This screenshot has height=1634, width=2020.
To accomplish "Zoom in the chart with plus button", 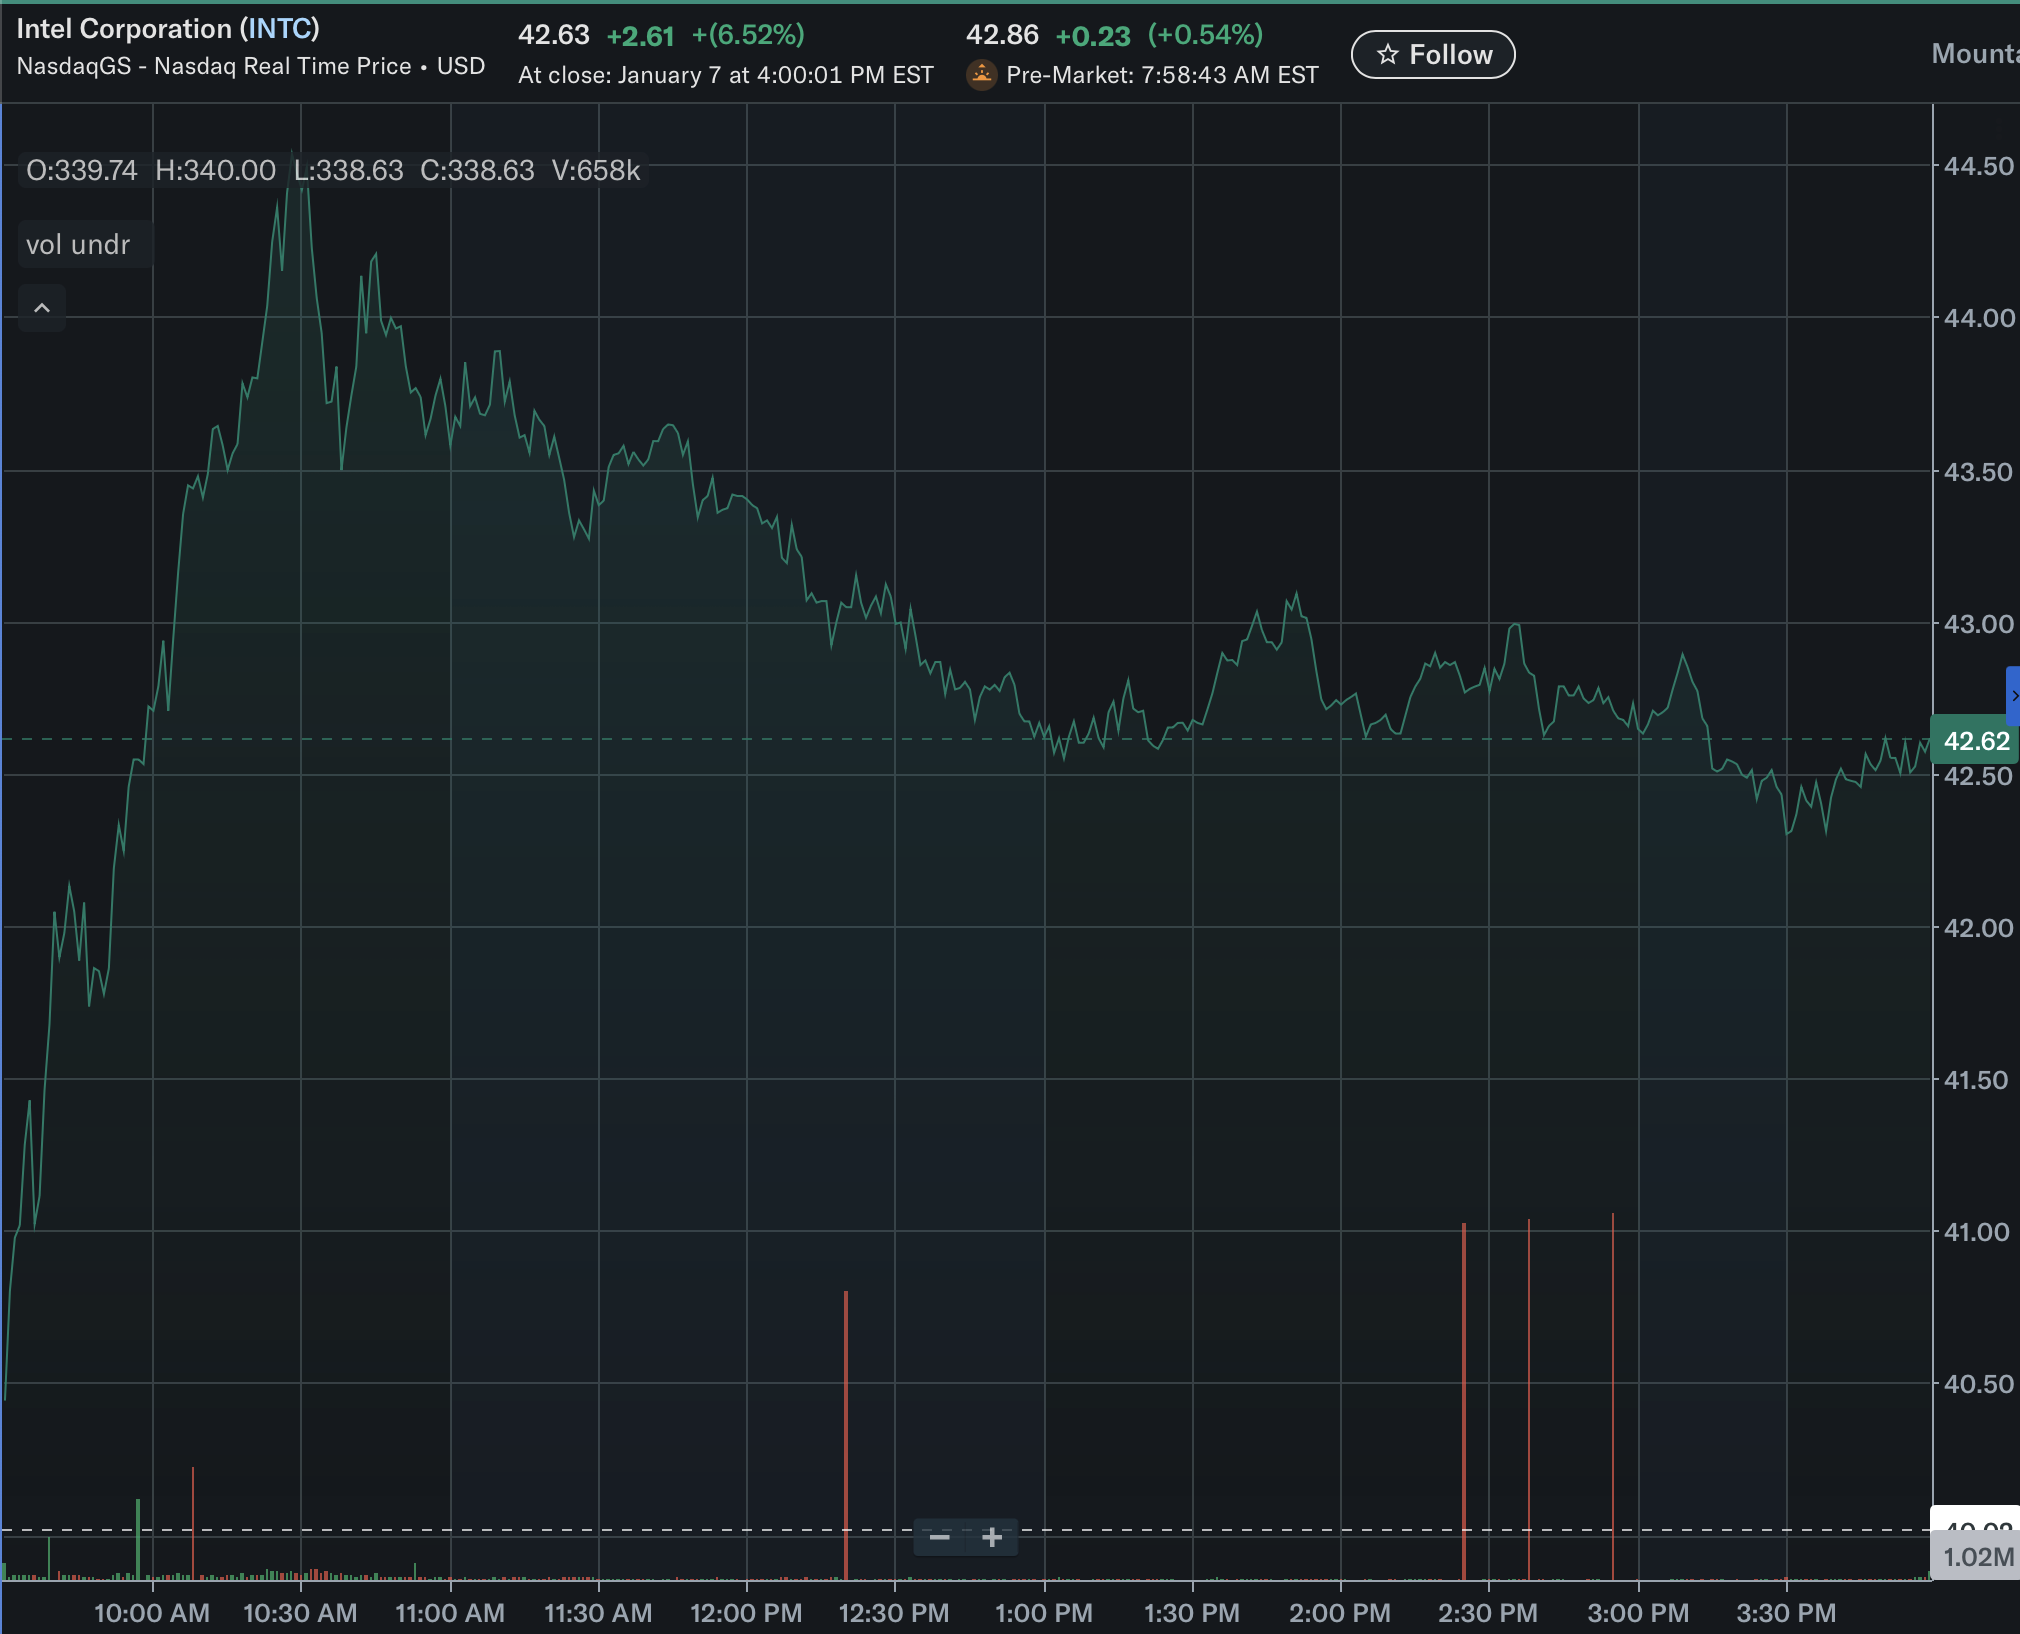I will click(992, 1537).
